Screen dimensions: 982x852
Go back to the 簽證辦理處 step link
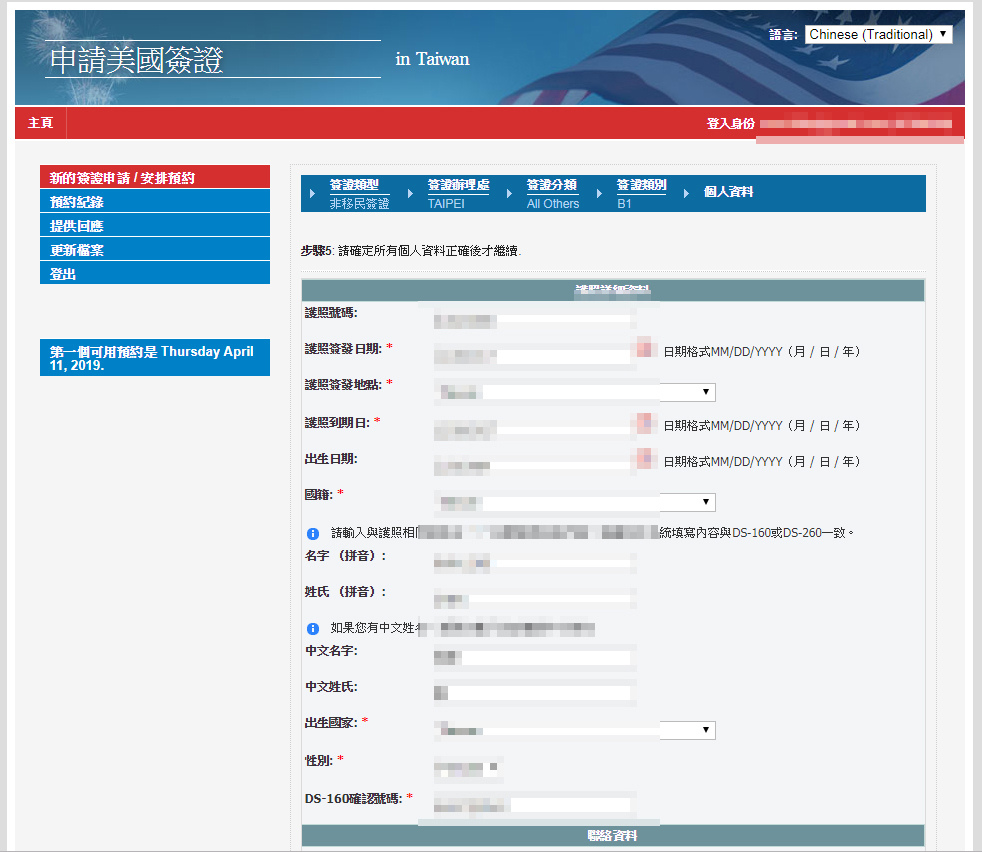pos(458,185)
